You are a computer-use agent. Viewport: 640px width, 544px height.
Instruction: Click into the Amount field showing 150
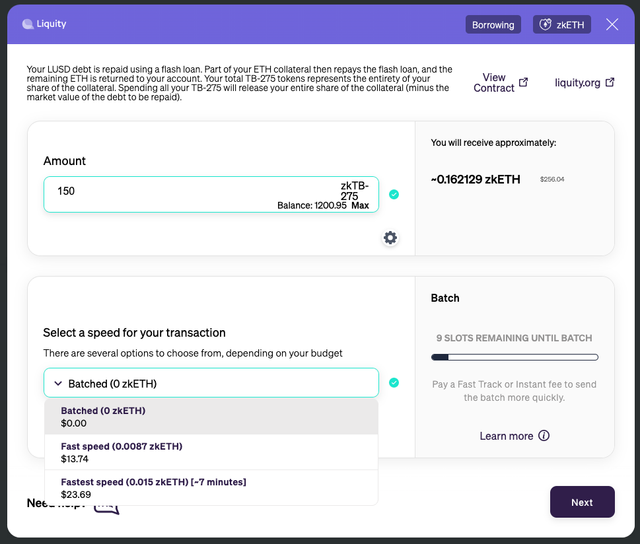tap(211, 194)
